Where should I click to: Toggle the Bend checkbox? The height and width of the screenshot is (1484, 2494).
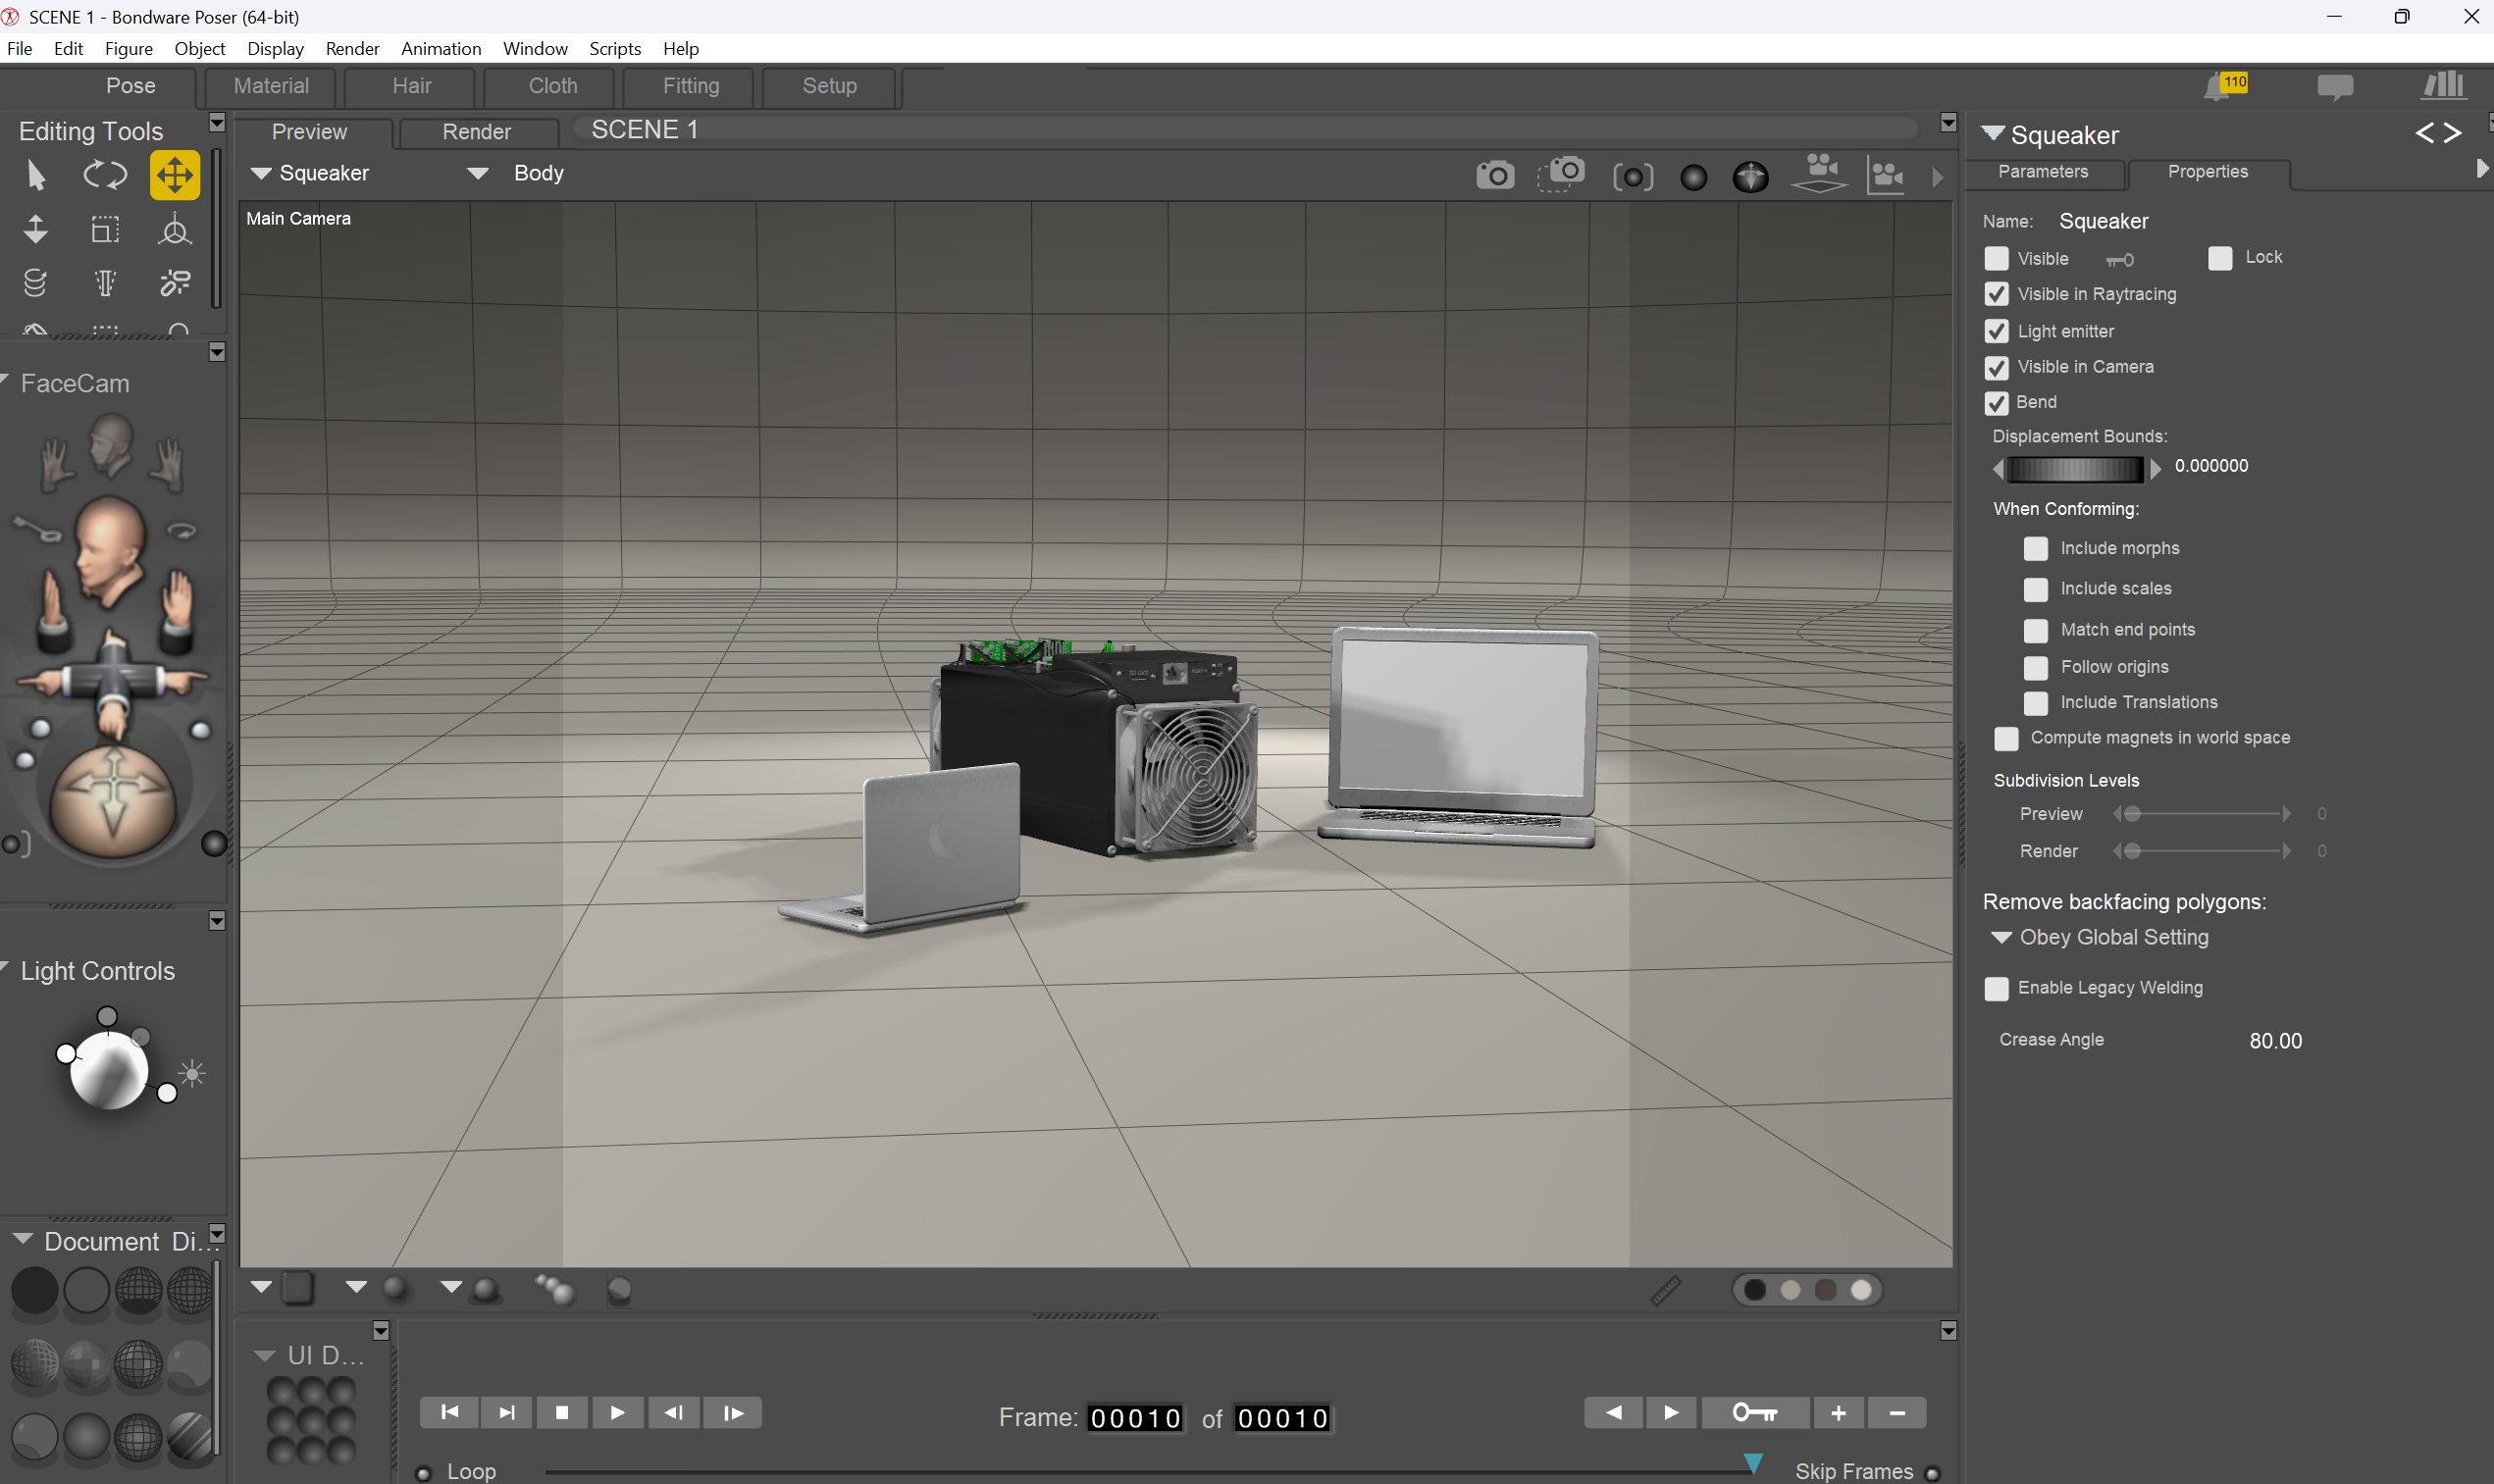[x=1997, y=403]
